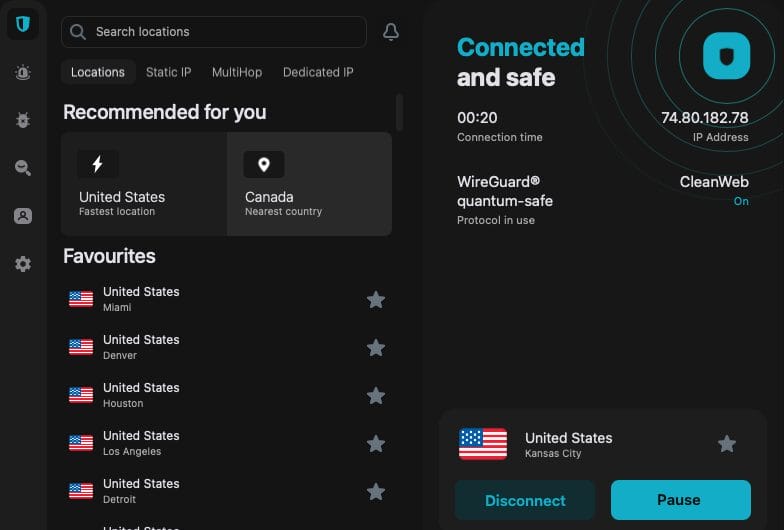Viewport: 784px width, 530px height.
Task: Select Canada nearest country card
Action: pos(309,184)
